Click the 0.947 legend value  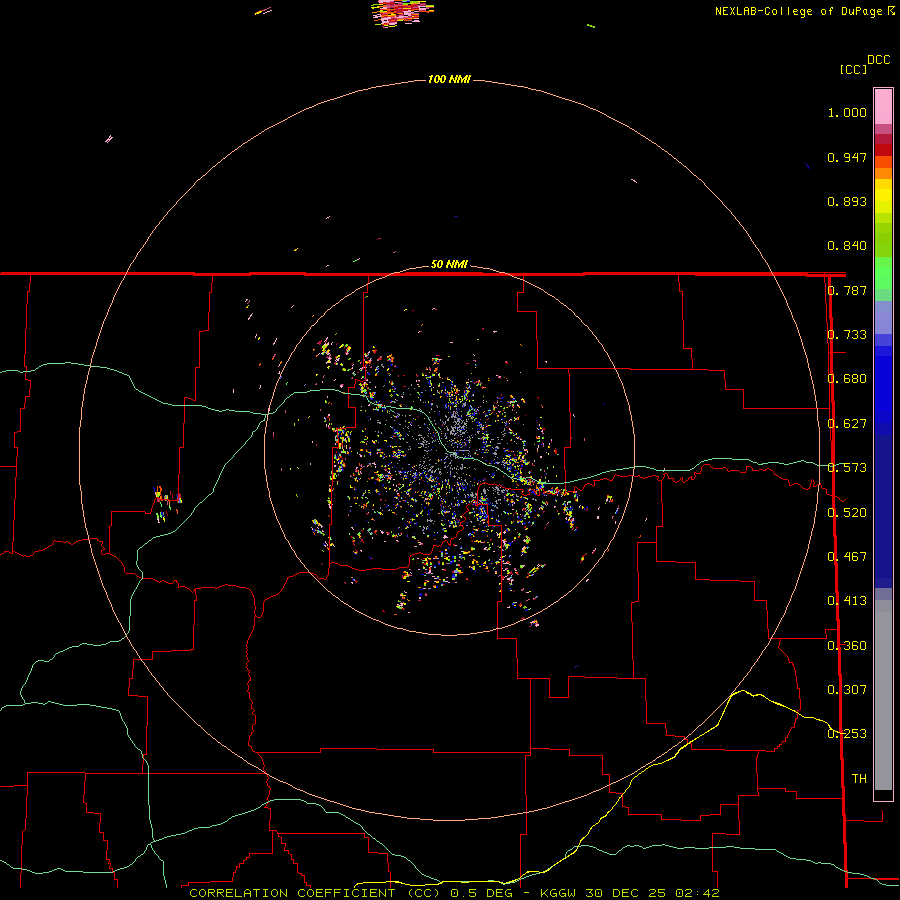pyautogui.click(x=847, y=157)
